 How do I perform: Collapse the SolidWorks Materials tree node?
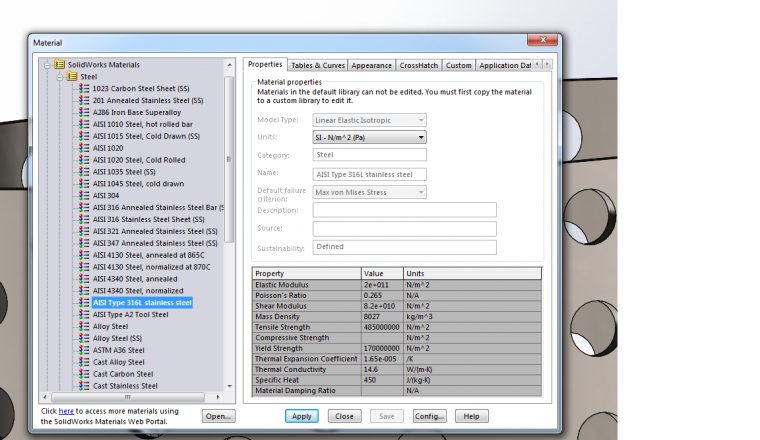coord(47,65)
